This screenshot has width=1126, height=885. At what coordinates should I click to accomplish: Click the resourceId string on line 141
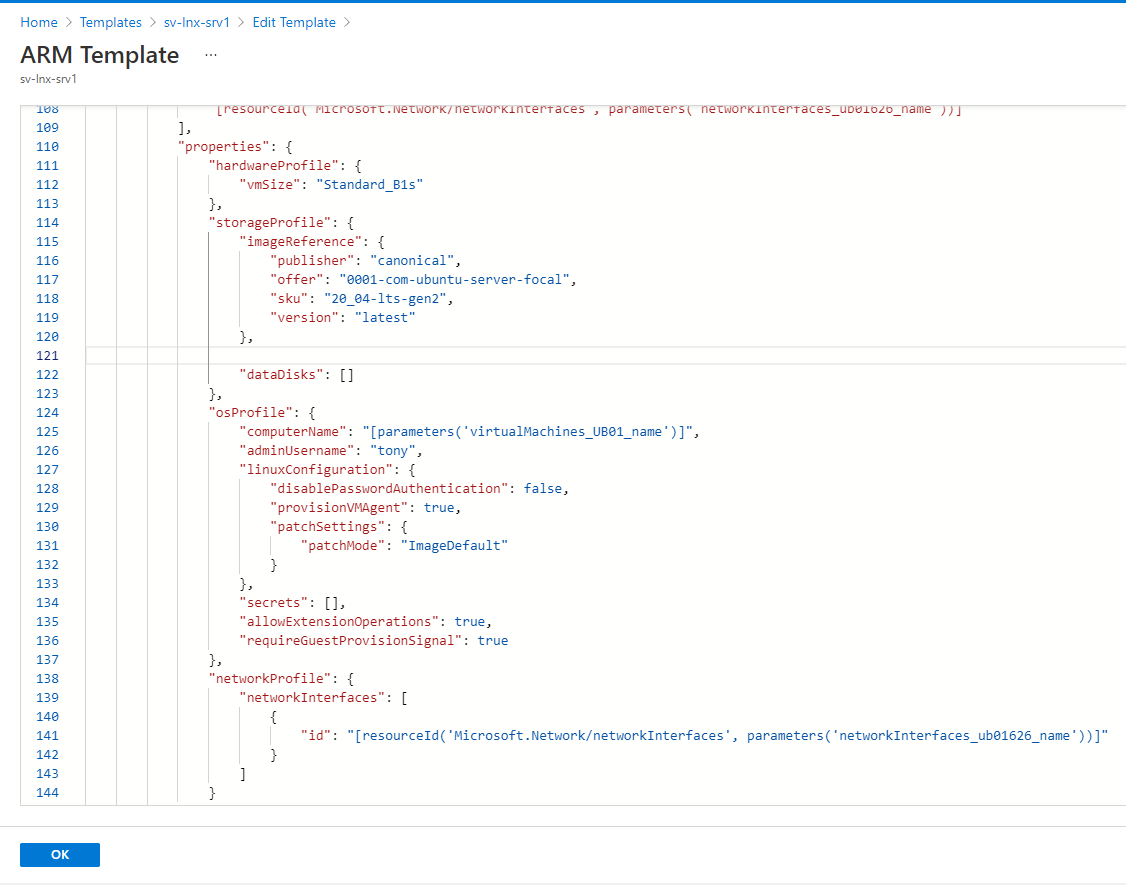tap(728, 736)
